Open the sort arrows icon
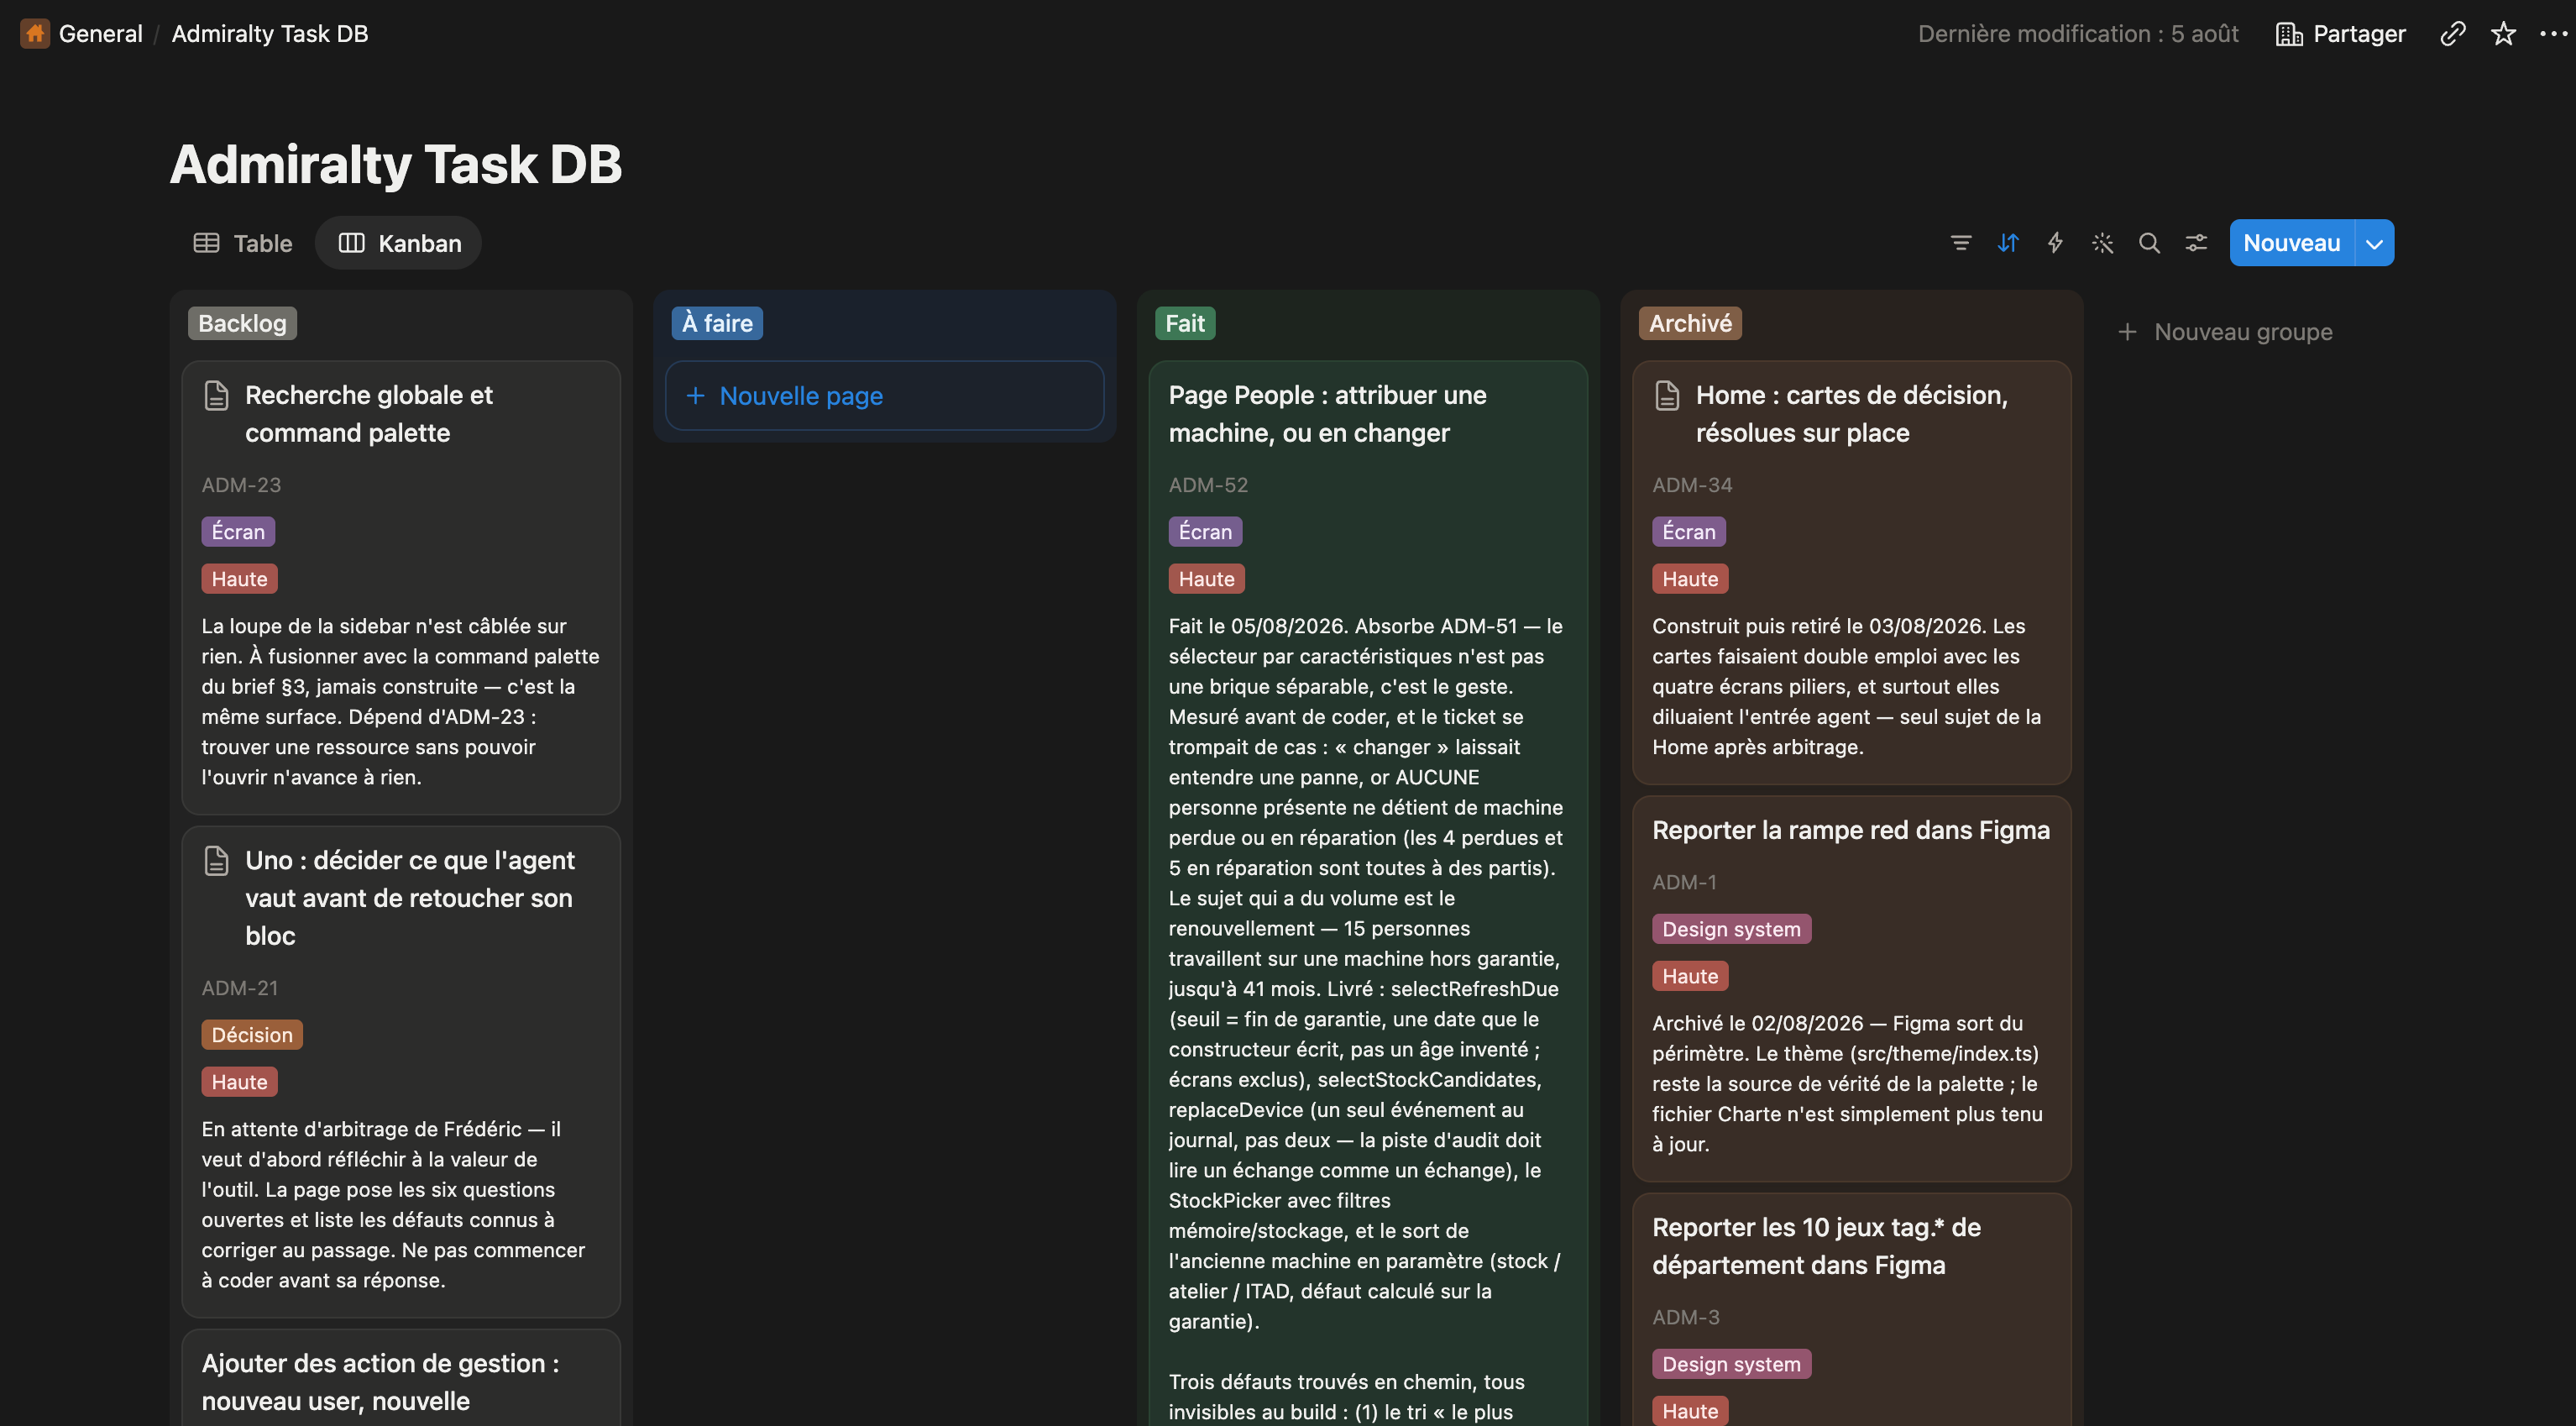This screenshot has width=2576, height=1426. point(2007,243)
